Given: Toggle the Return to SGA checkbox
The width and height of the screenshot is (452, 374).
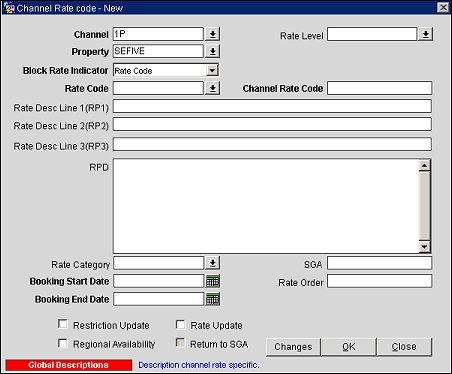Looking at the screenshot, I should coord(180,343).
